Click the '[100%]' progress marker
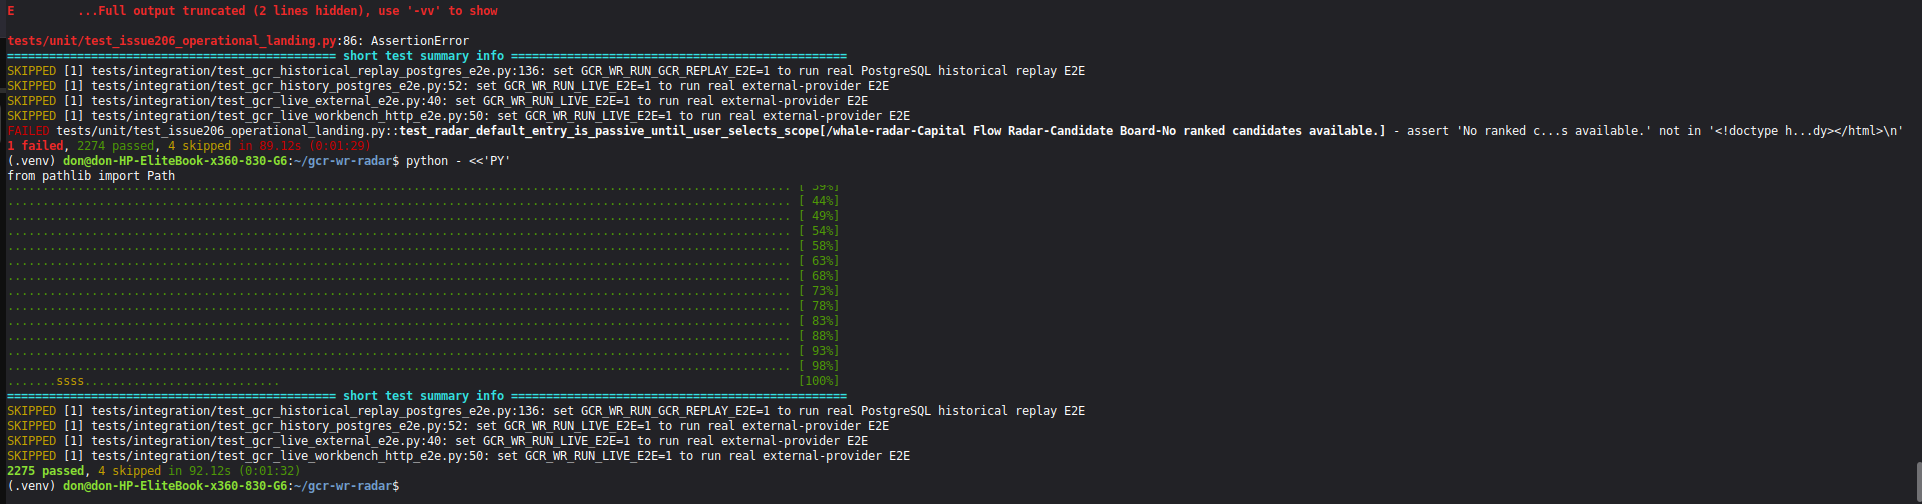 [819, 381]
